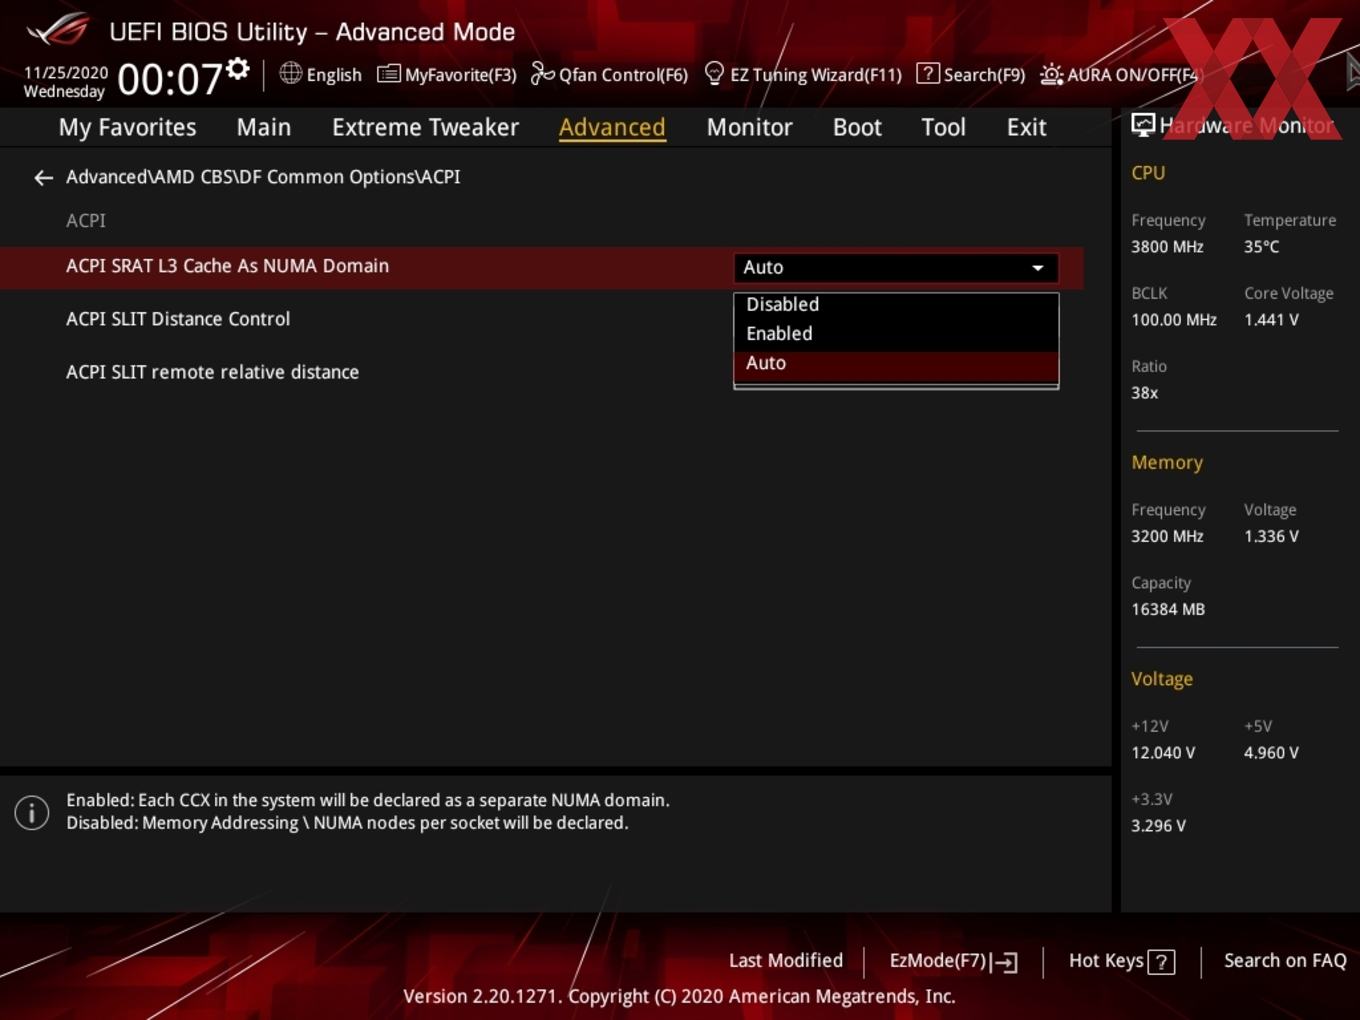This screenshot has width=1360, height=1020.
Task: Click CPU temperature 35°C value
Action: 1261,247
